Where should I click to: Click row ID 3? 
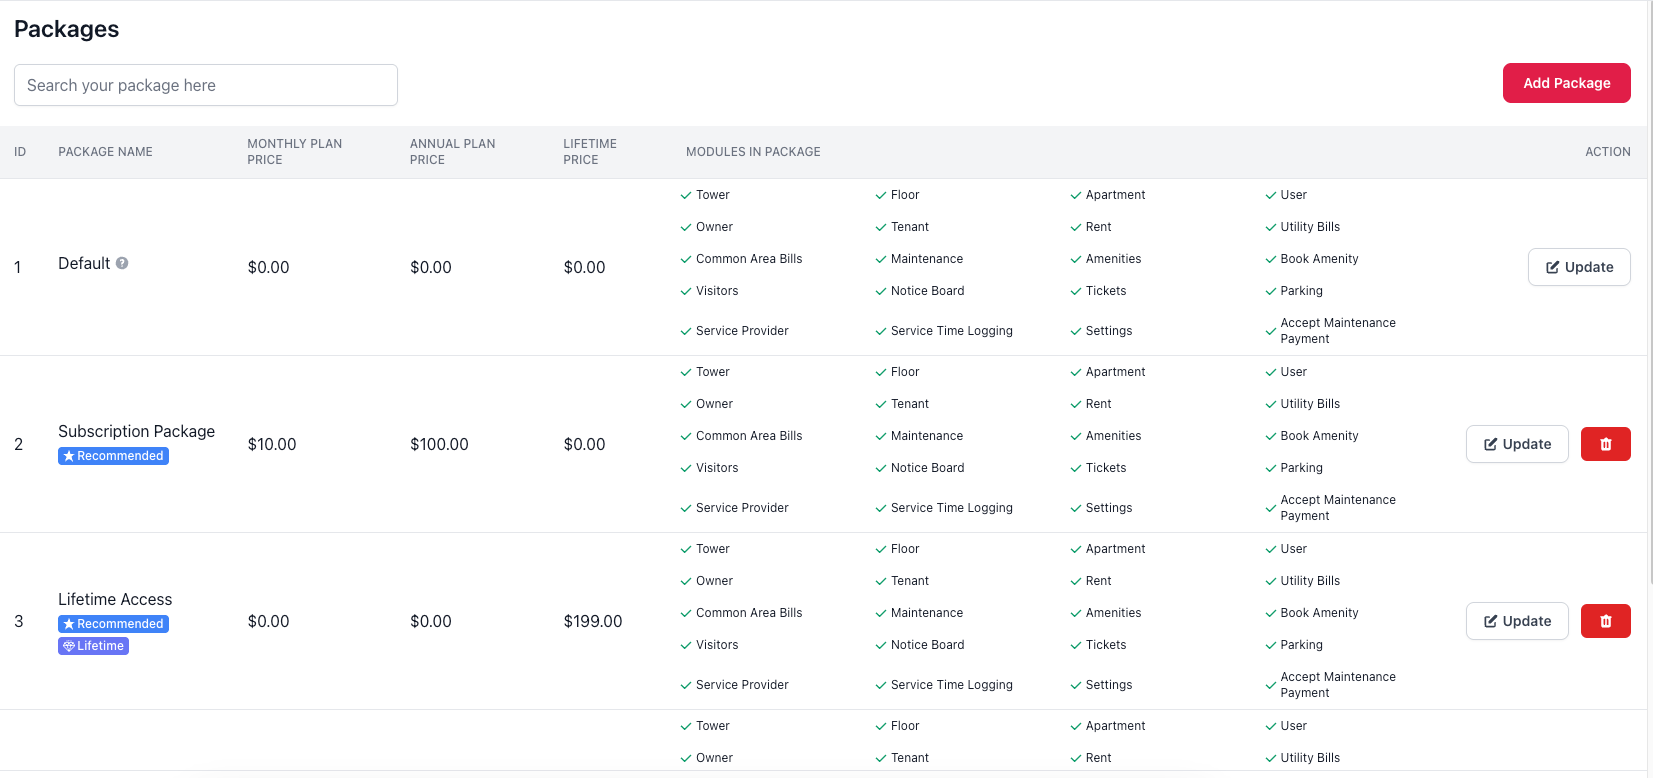click(18, 621)
